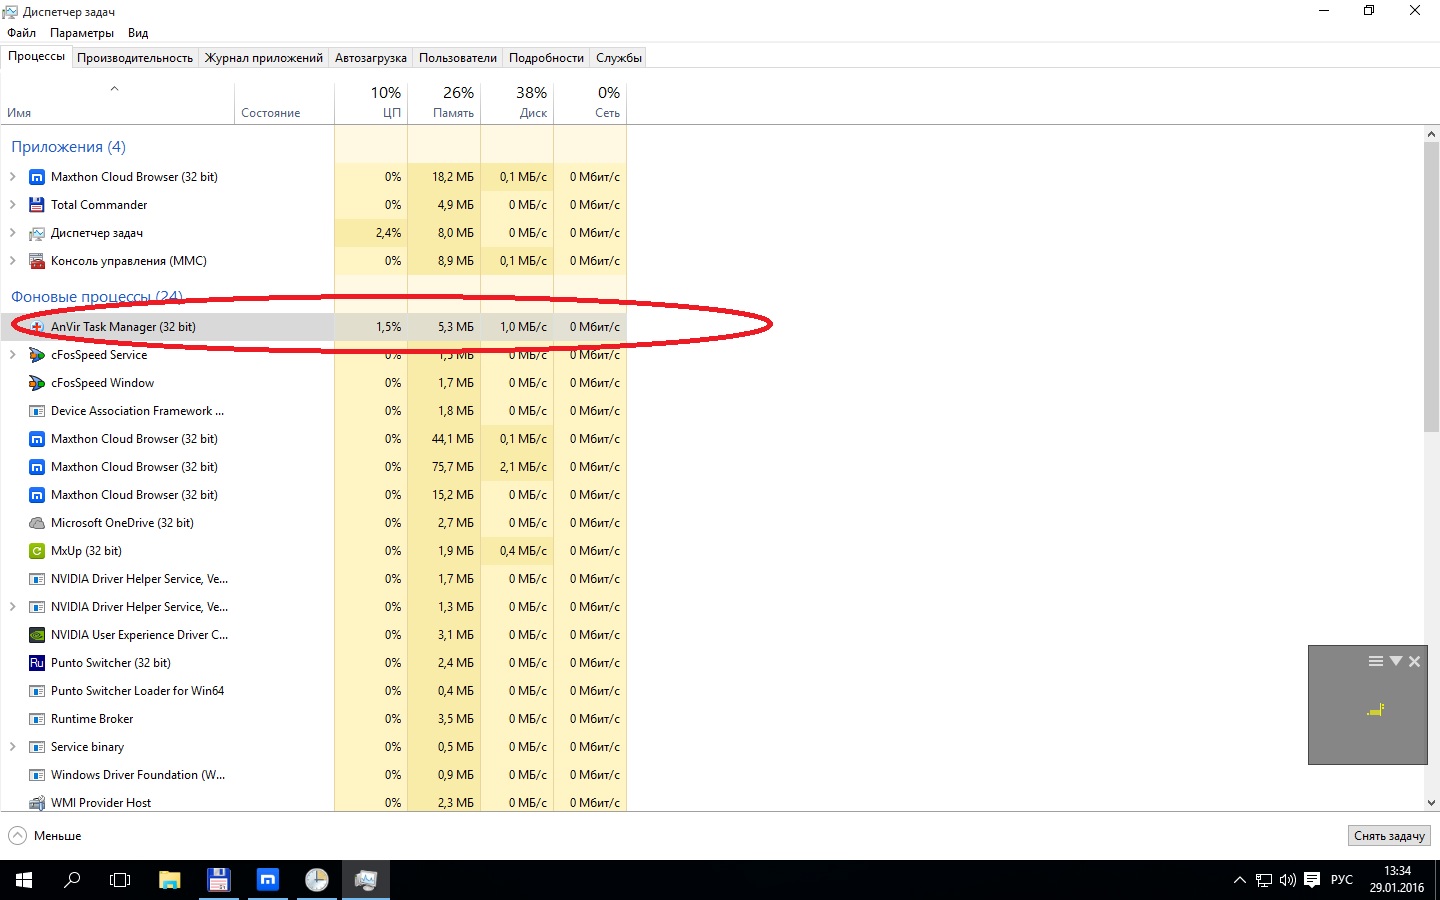
Task: Click the Консоль управления (MMC) icon
Action: coord(37,261)
